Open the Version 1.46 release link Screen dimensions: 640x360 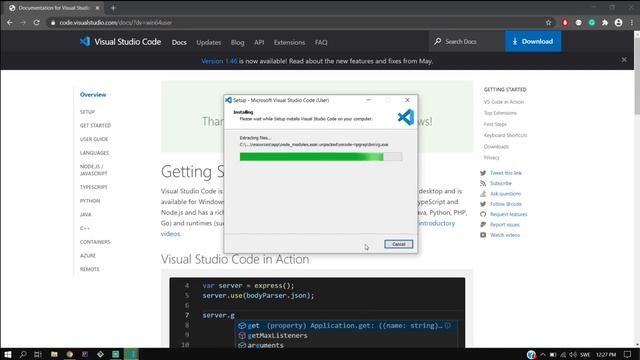click(219, 61)
